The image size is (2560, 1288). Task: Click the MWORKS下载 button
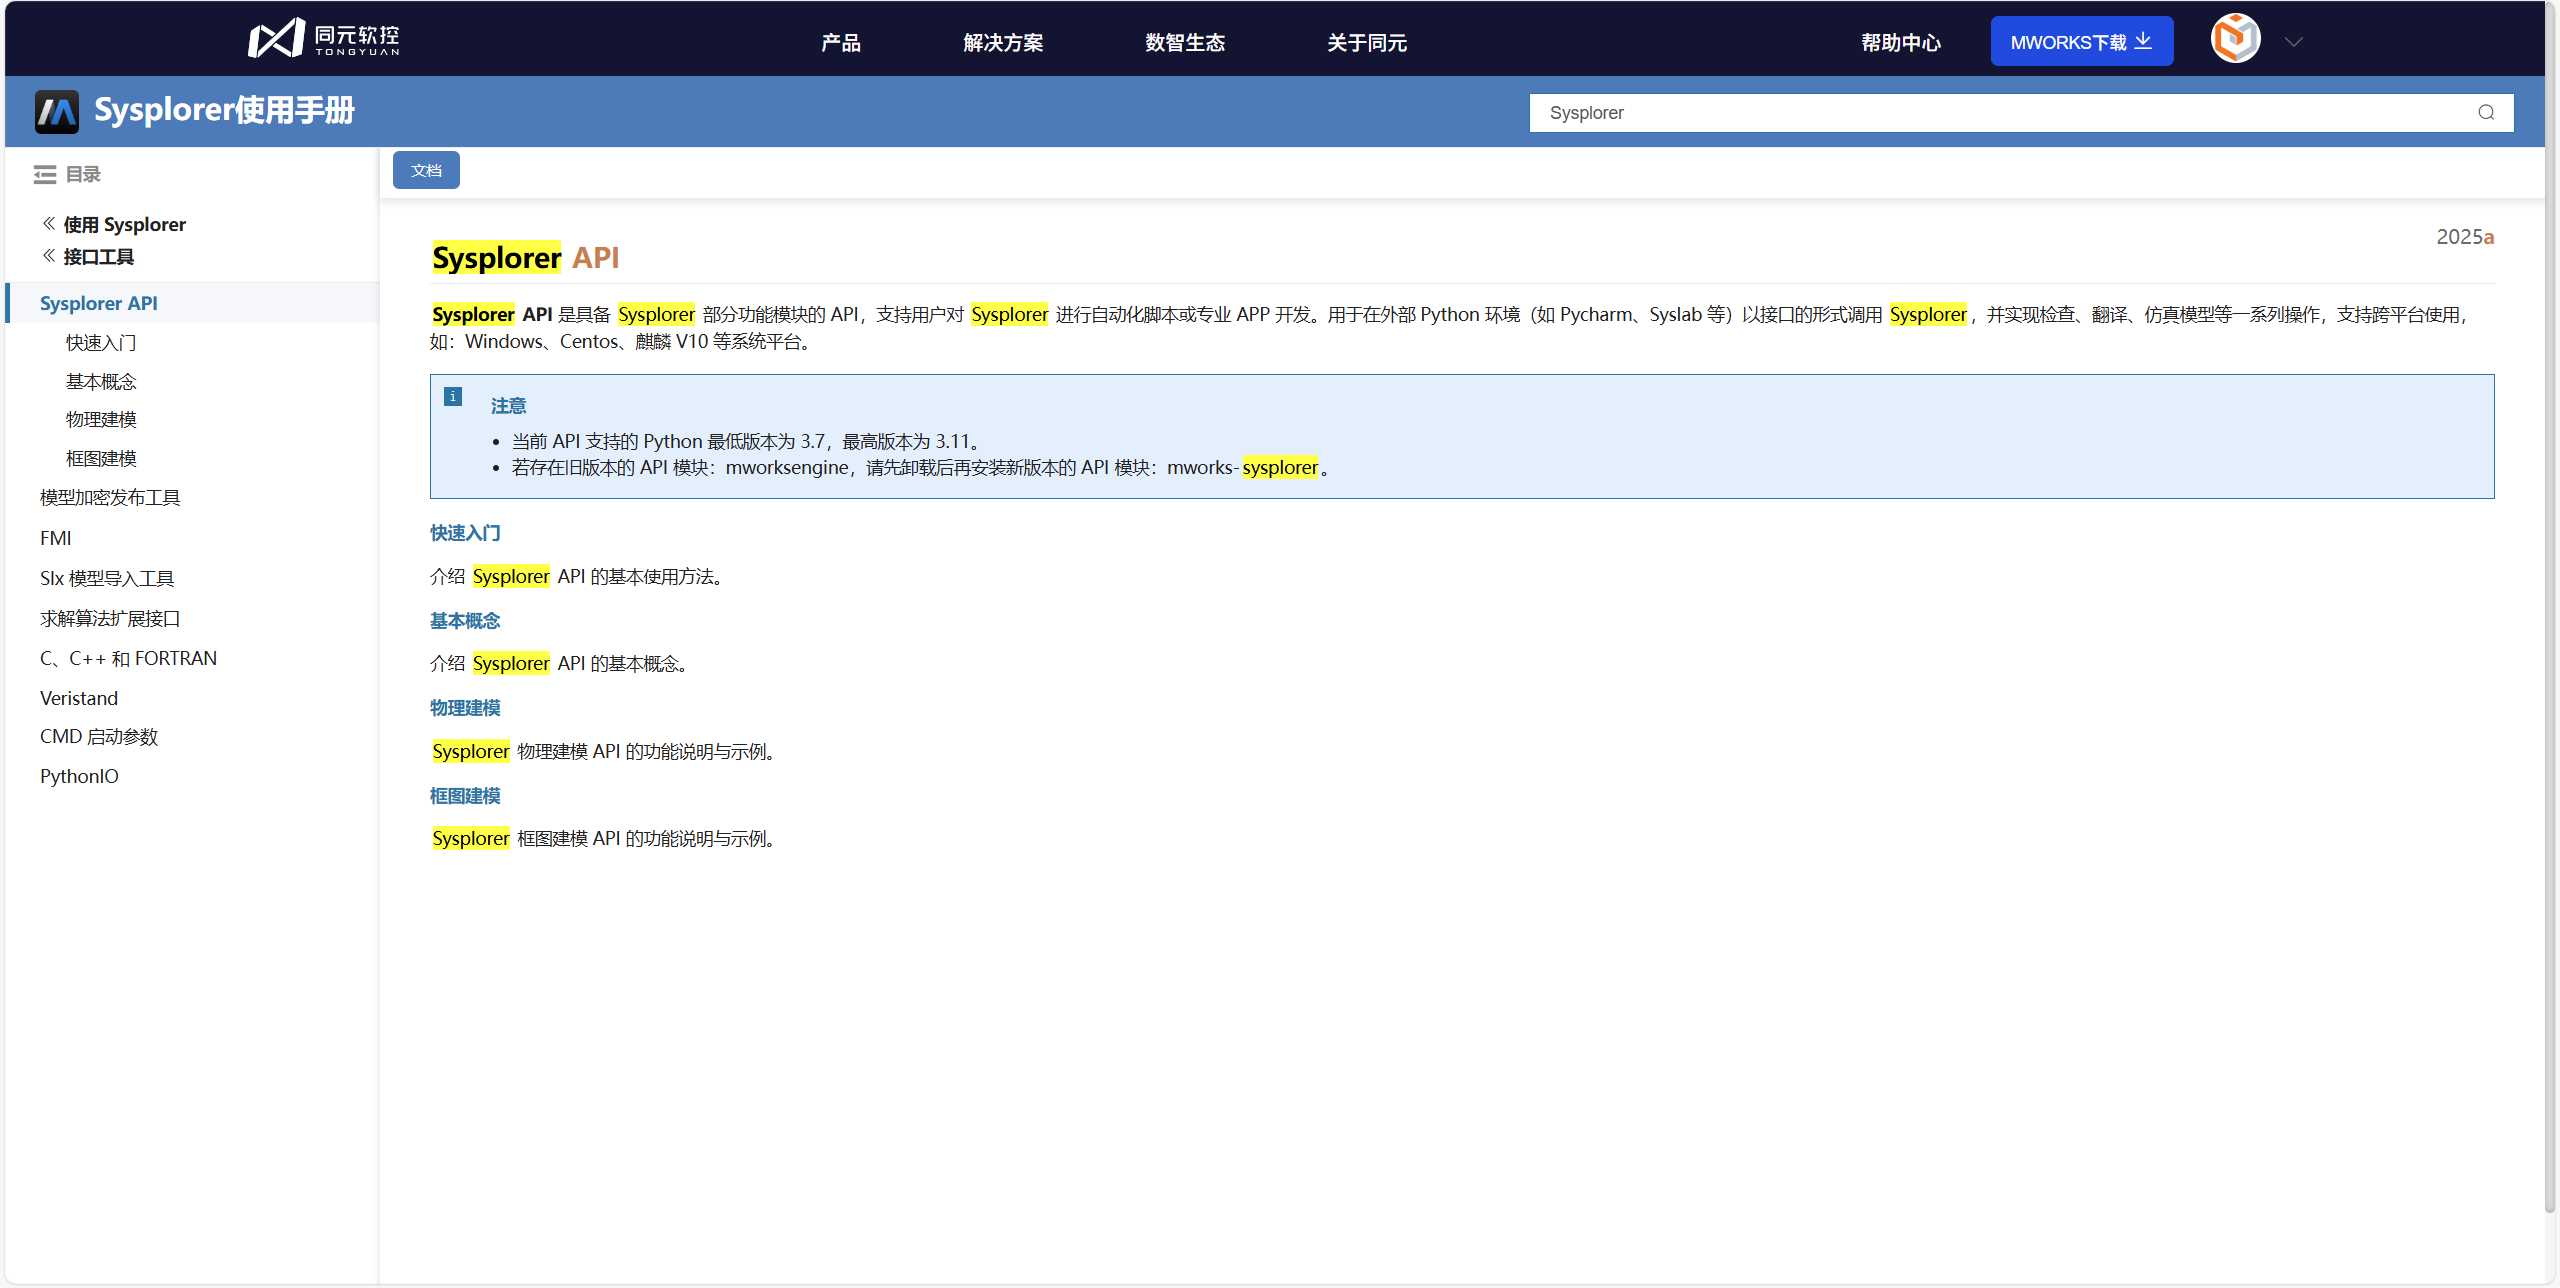[x=2082, y=41]
